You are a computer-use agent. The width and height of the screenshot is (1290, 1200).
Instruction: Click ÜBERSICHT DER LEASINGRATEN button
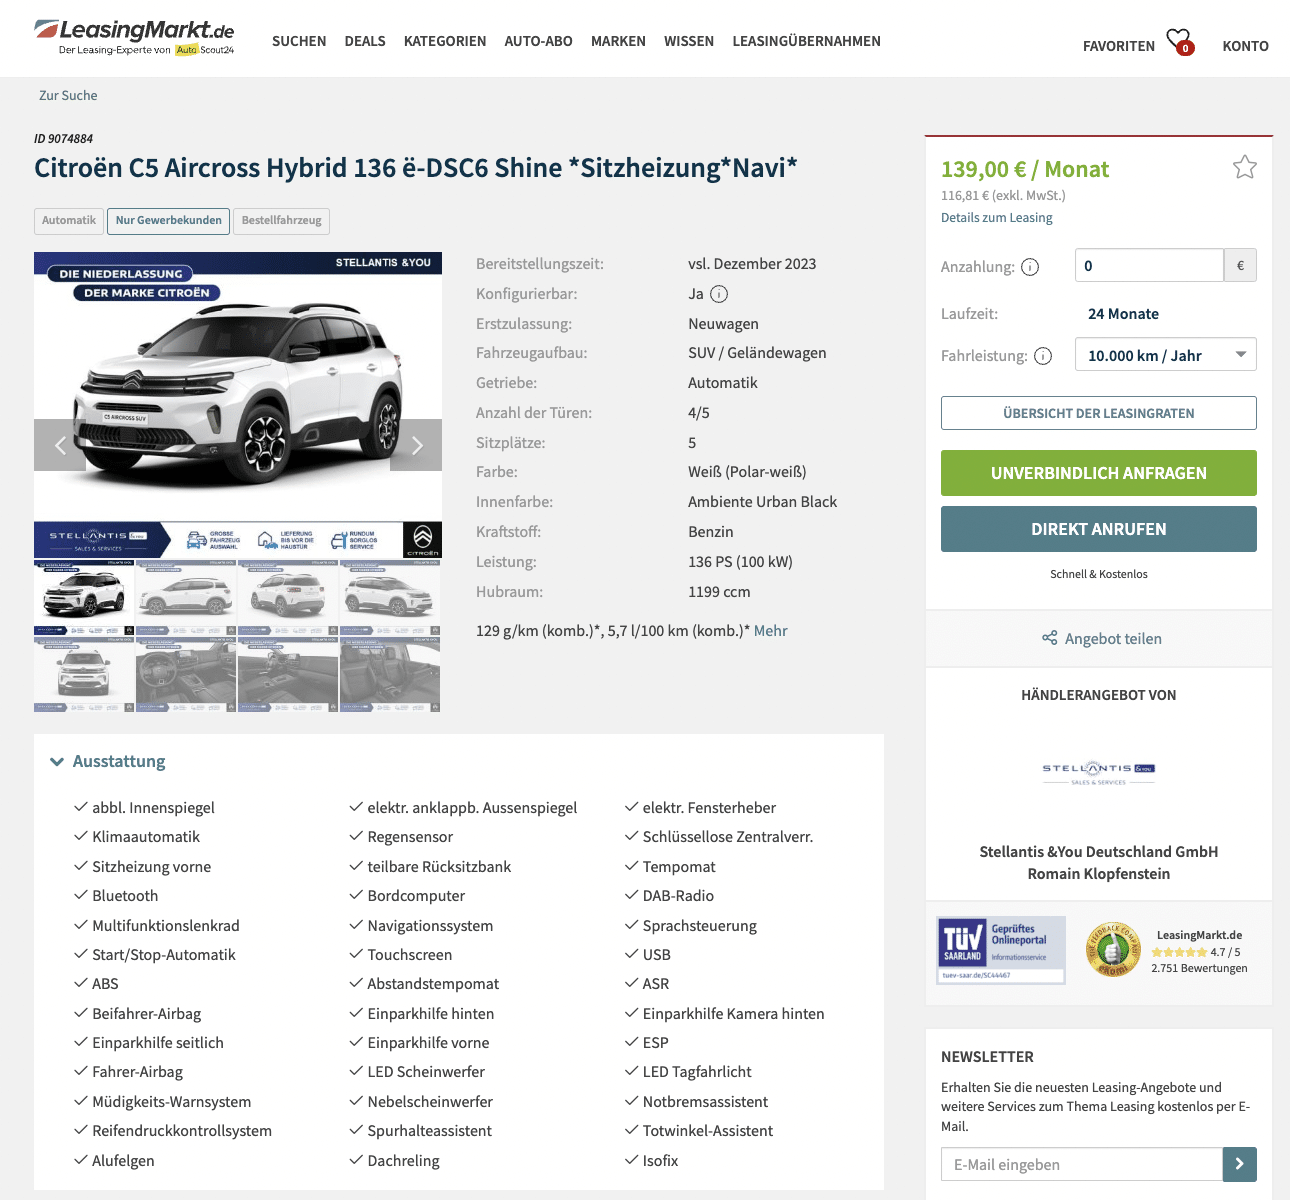click(1098, 413)
